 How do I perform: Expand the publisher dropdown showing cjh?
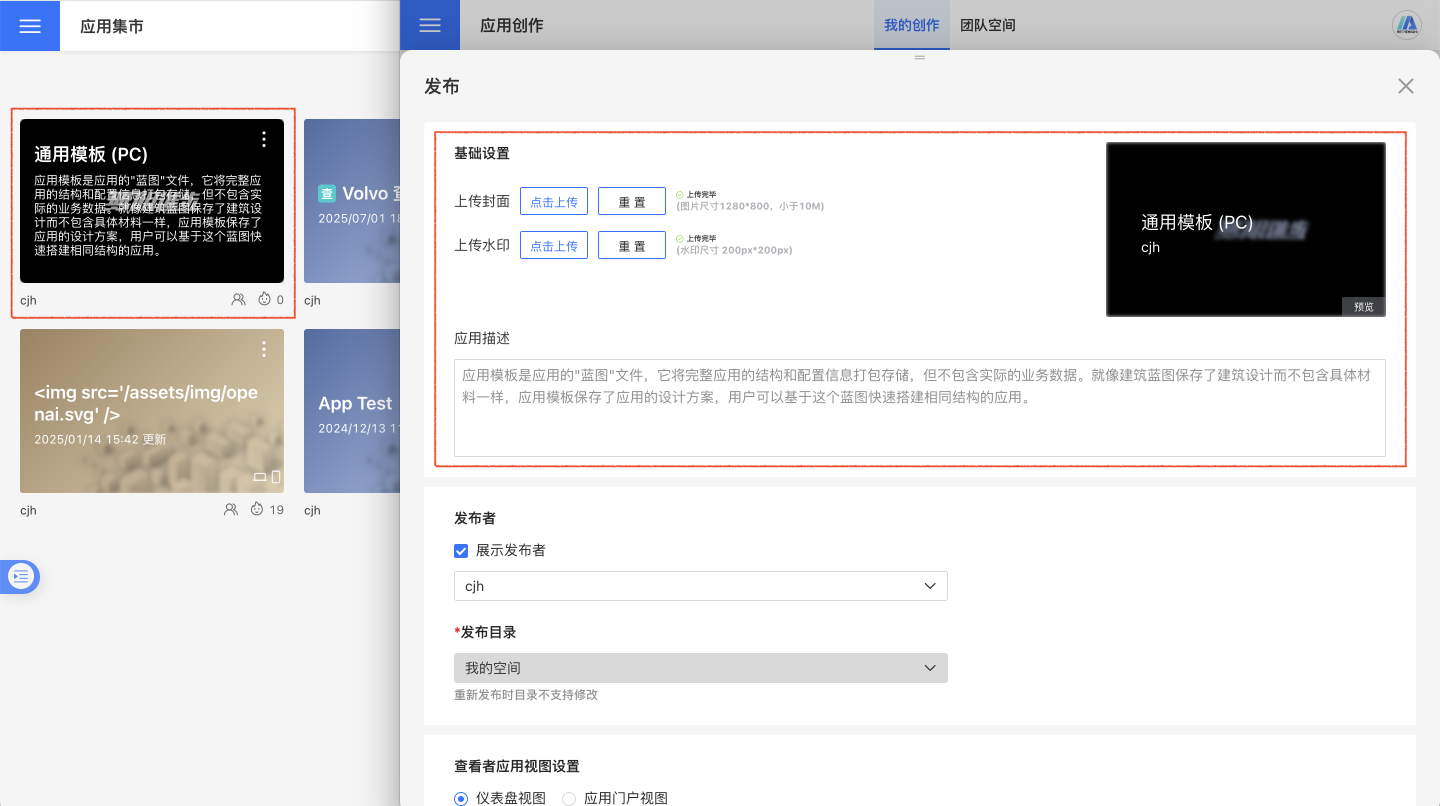coord(700,586)
